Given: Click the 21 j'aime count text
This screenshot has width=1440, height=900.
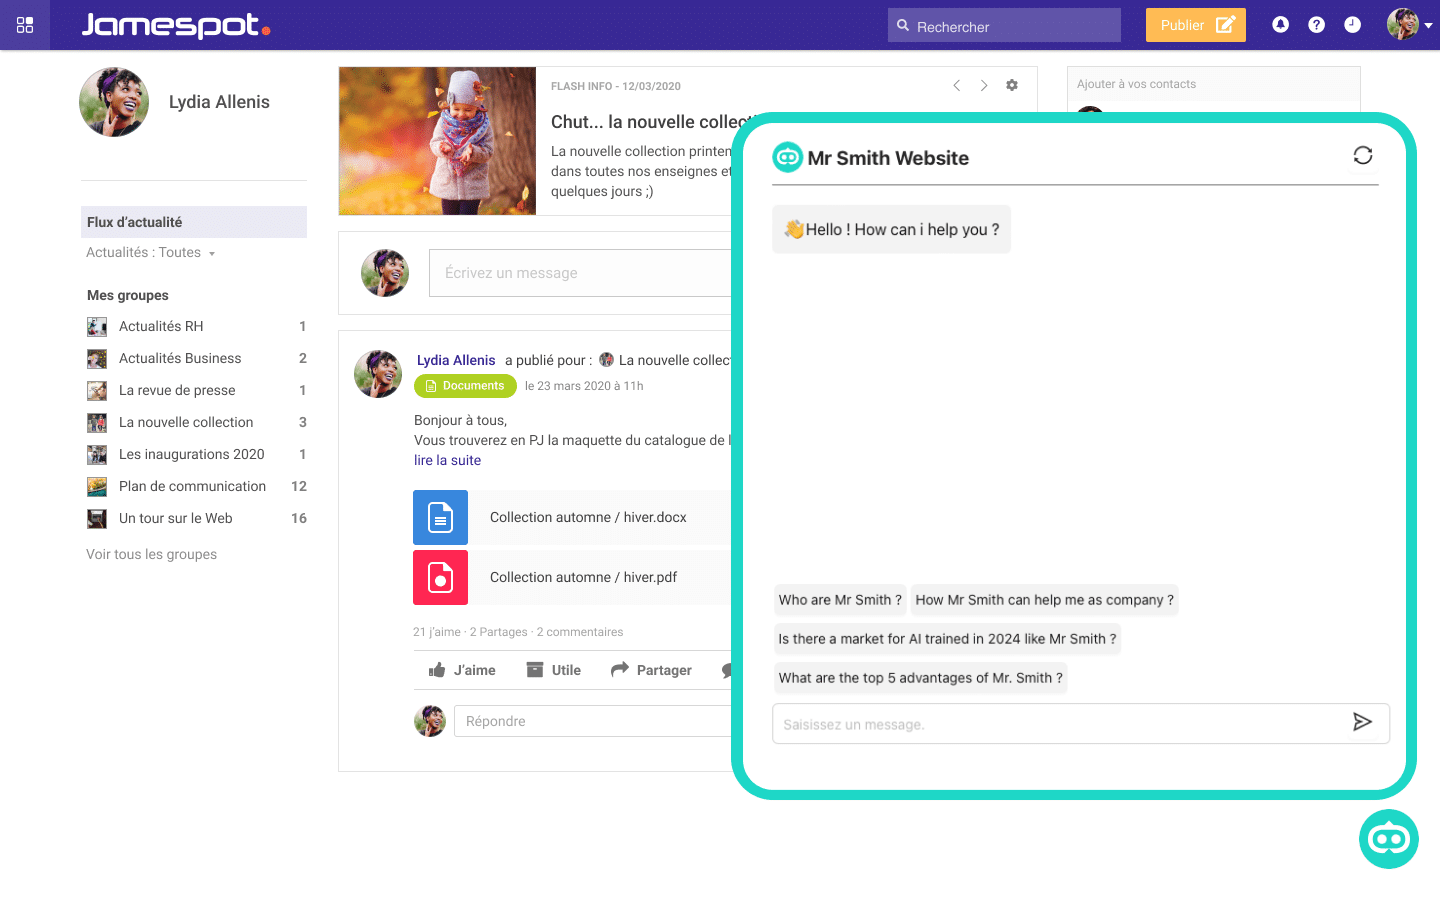Looking at the screenshot, I should [x=437, y=632].
